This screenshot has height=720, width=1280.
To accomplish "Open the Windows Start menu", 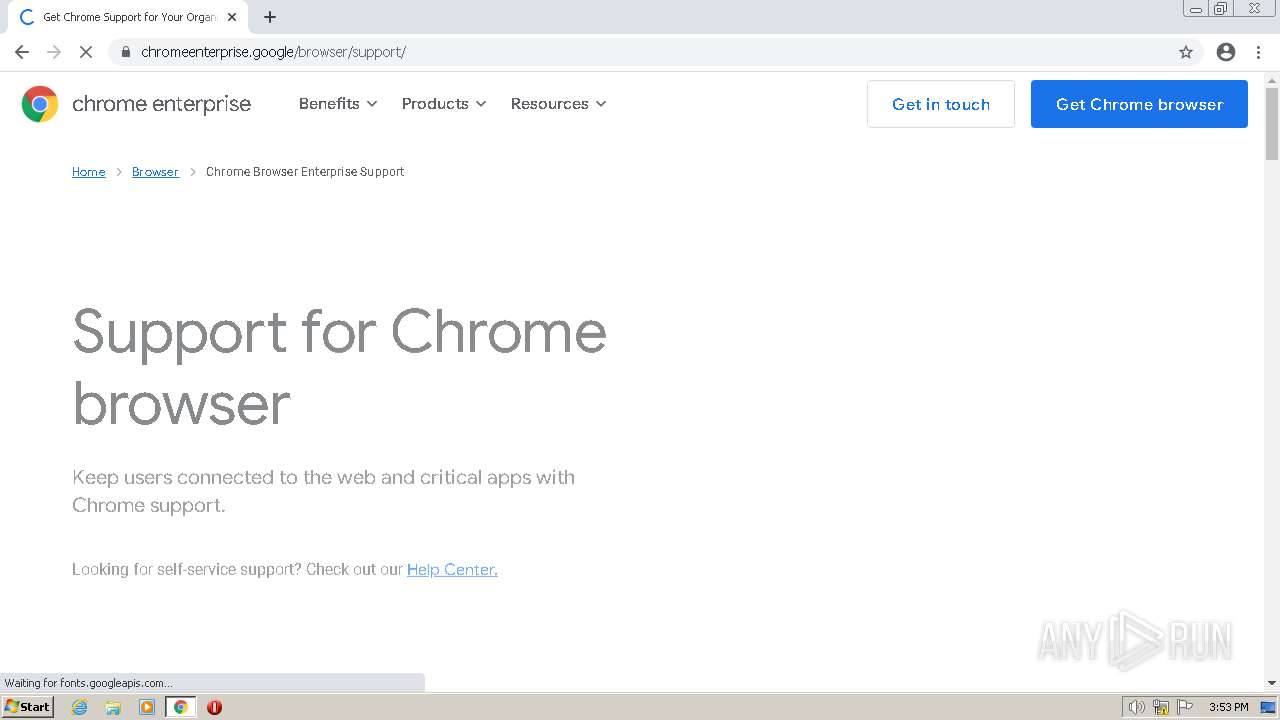I will pos(28,707).
